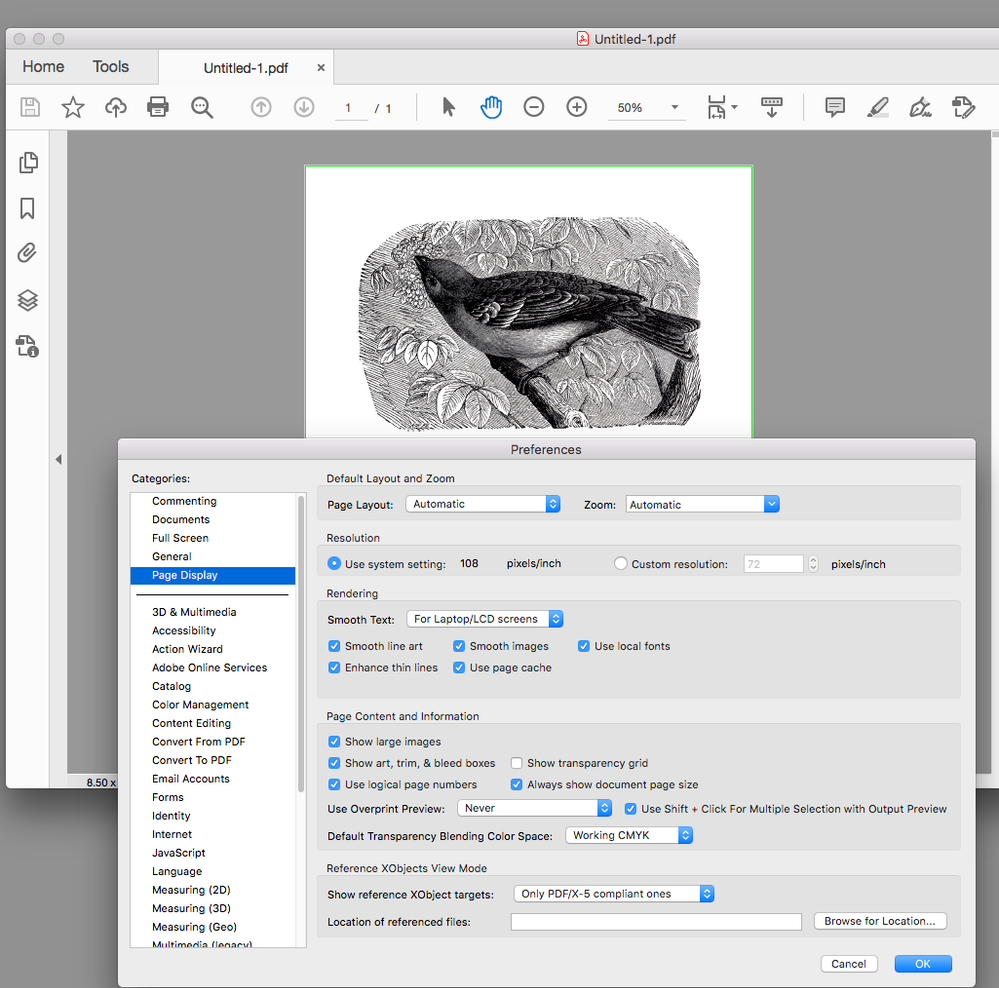Add a sticky note comment
This screenshot has width=999, height=988.
pyautogui.click(x=835, y=107)
